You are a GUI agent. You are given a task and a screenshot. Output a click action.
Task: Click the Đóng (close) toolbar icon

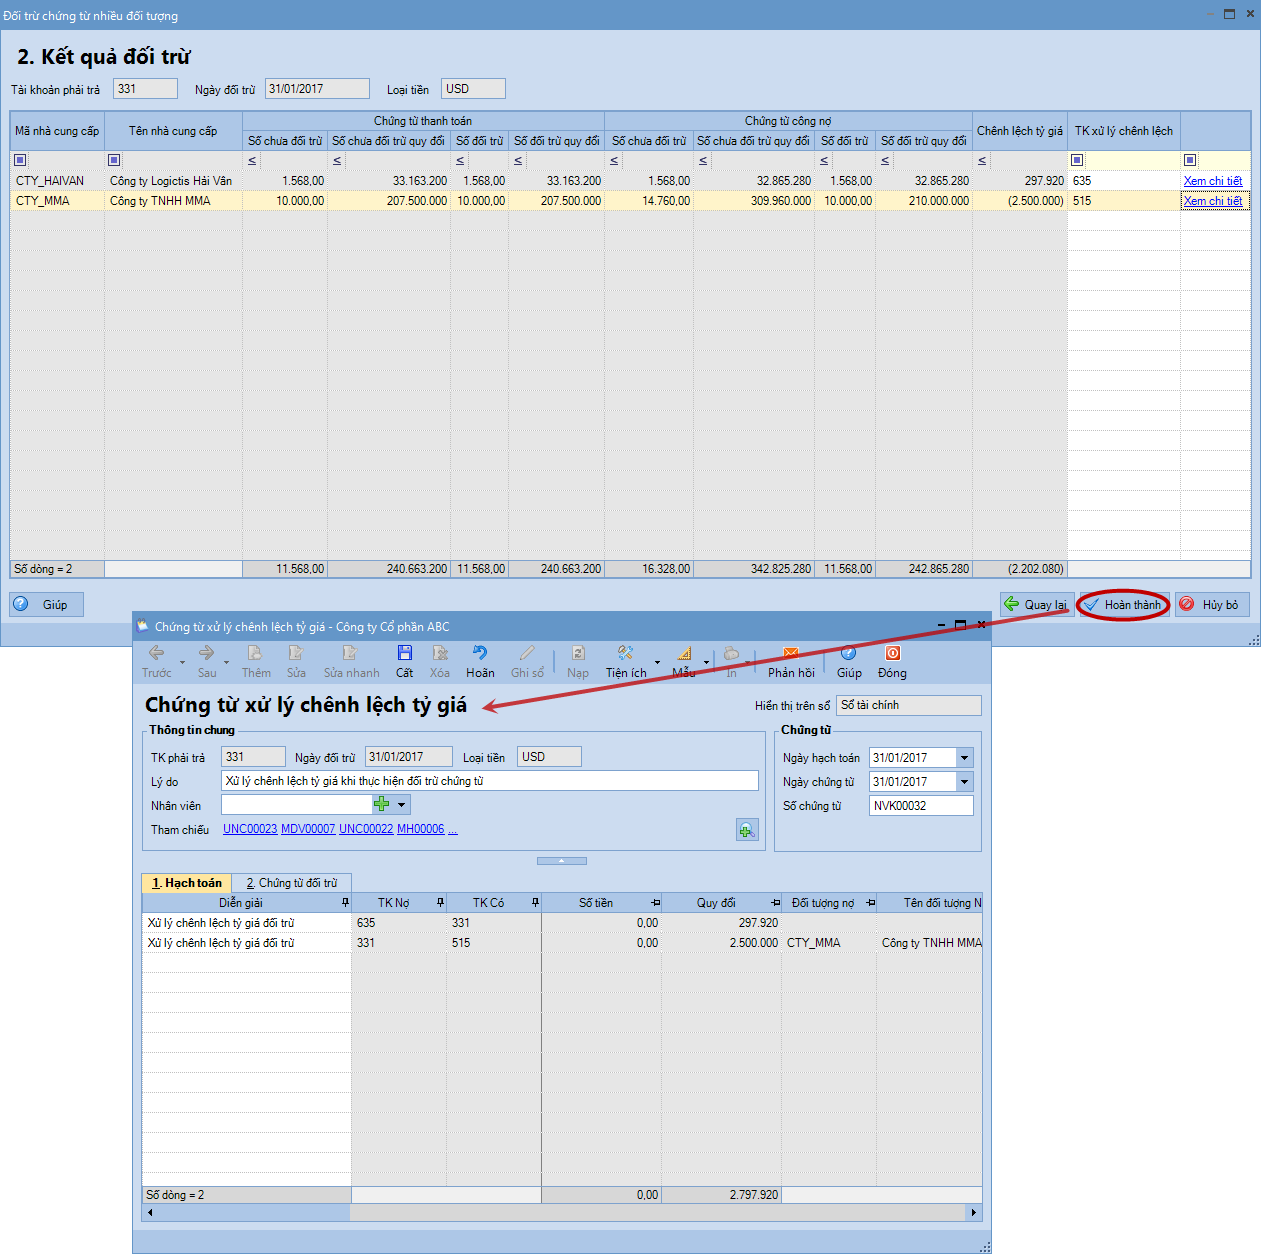click(892, 654)
